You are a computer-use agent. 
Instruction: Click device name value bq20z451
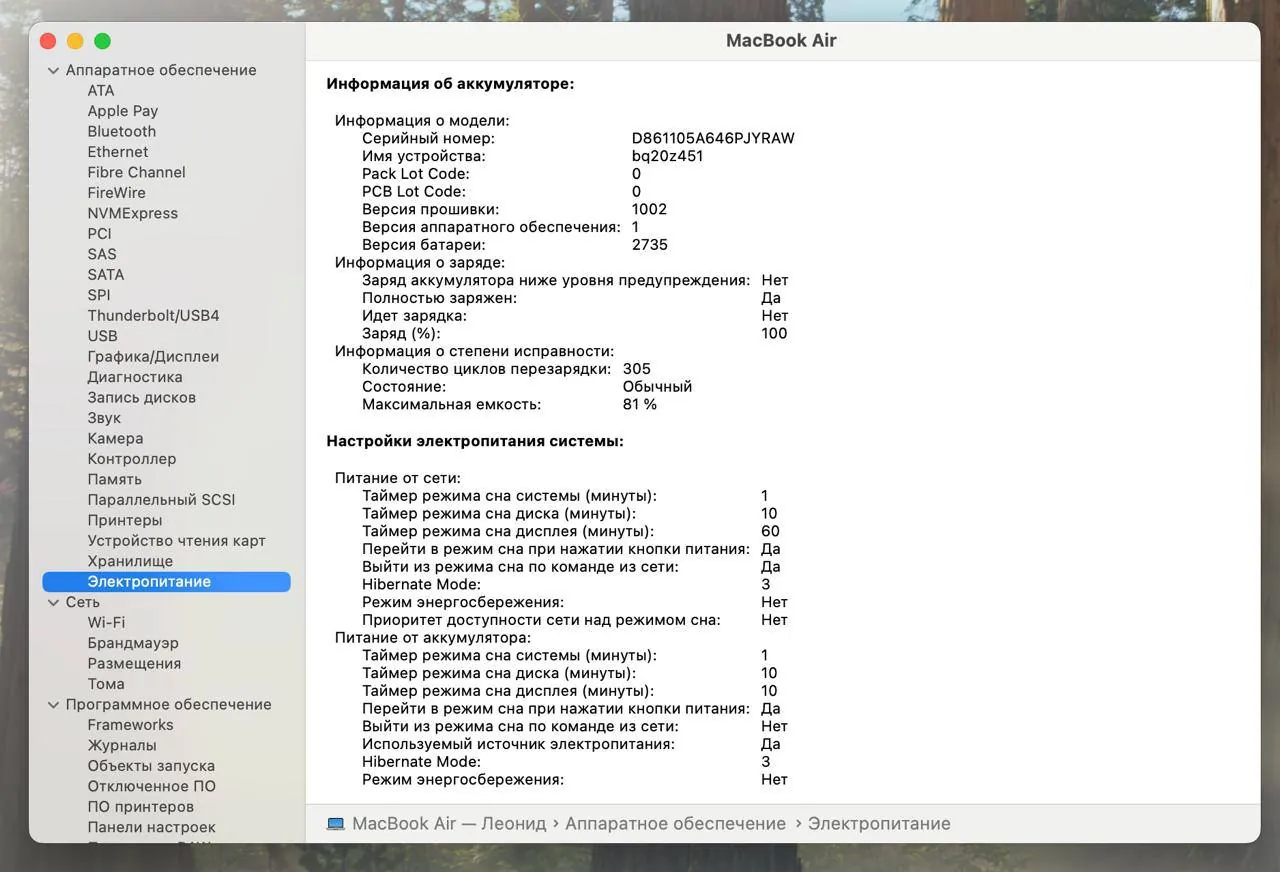point(667,156)
